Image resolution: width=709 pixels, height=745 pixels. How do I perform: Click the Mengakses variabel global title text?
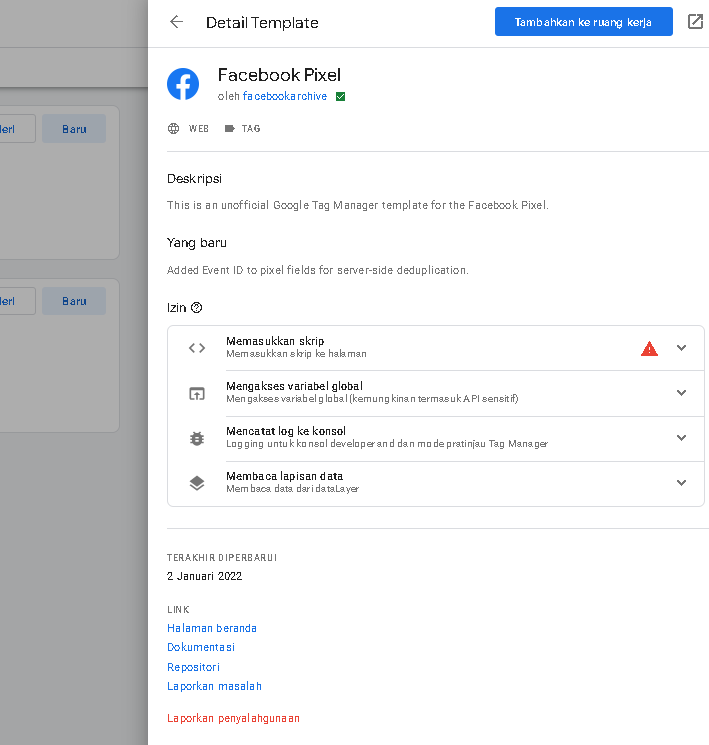pyautogui.click(x=294, y=386)
